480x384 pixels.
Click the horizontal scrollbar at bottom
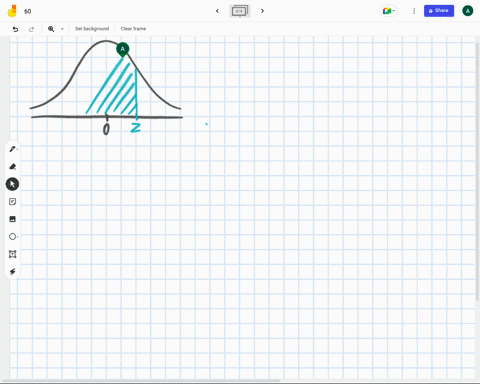[x=141, y=380]
